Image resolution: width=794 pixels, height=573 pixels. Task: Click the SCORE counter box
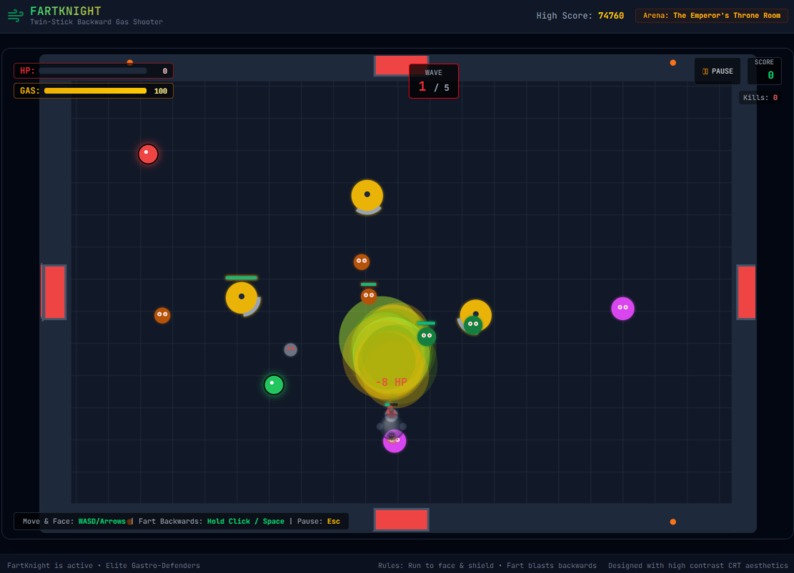(x=764, y=70)
